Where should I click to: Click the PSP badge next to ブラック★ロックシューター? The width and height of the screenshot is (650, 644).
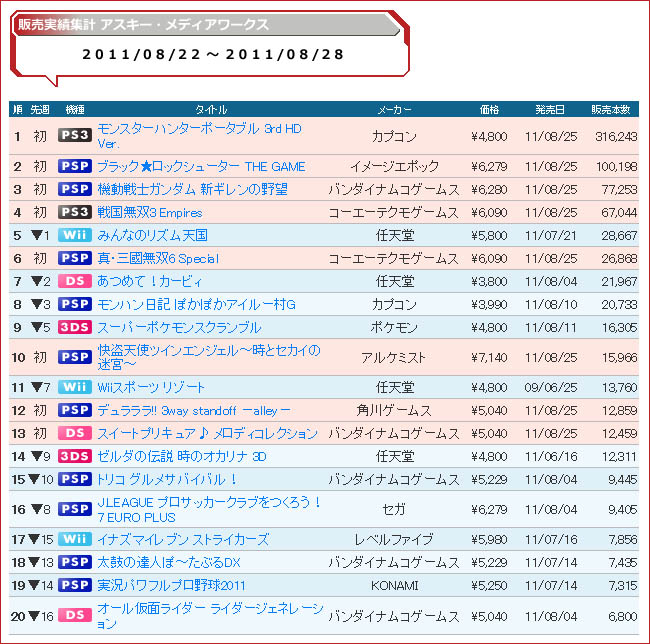coord(75,166)
